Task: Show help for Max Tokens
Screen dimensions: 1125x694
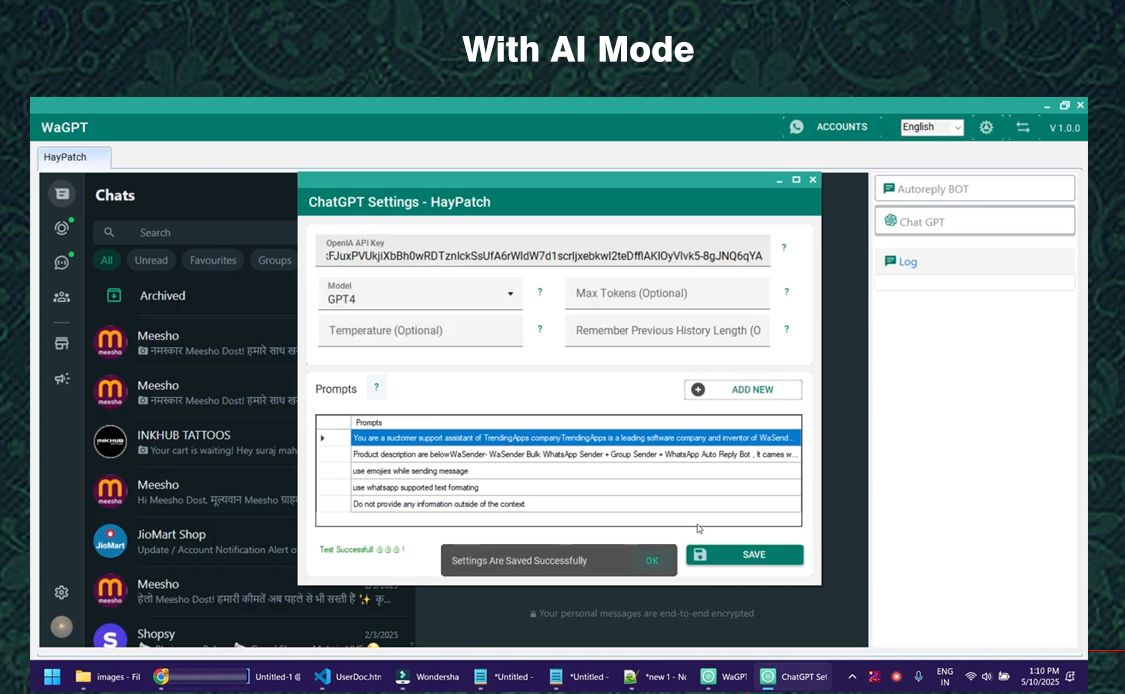Action: tap(787, 292)
